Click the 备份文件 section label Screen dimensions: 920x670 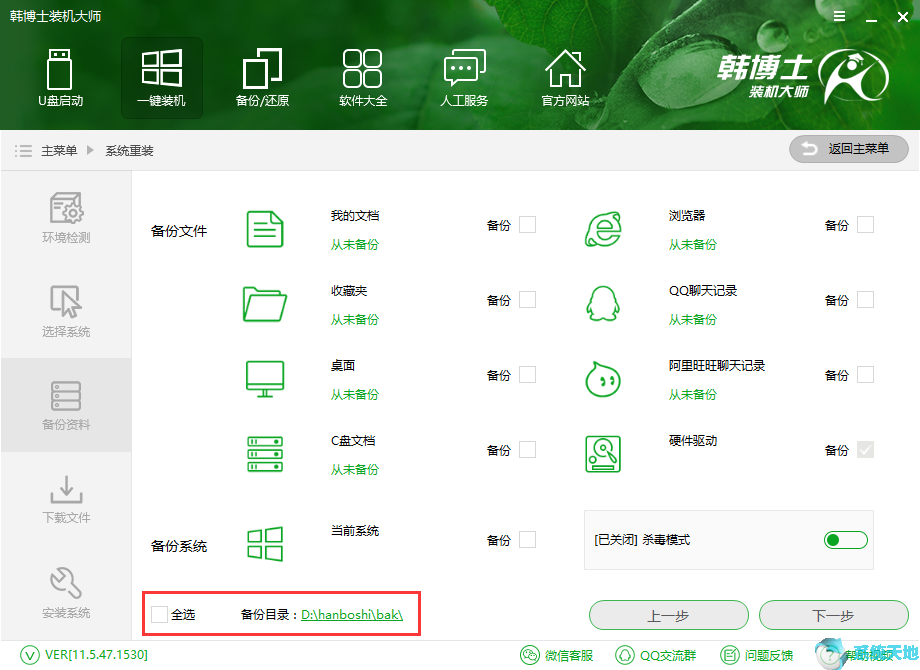click(x=179, y=231)
